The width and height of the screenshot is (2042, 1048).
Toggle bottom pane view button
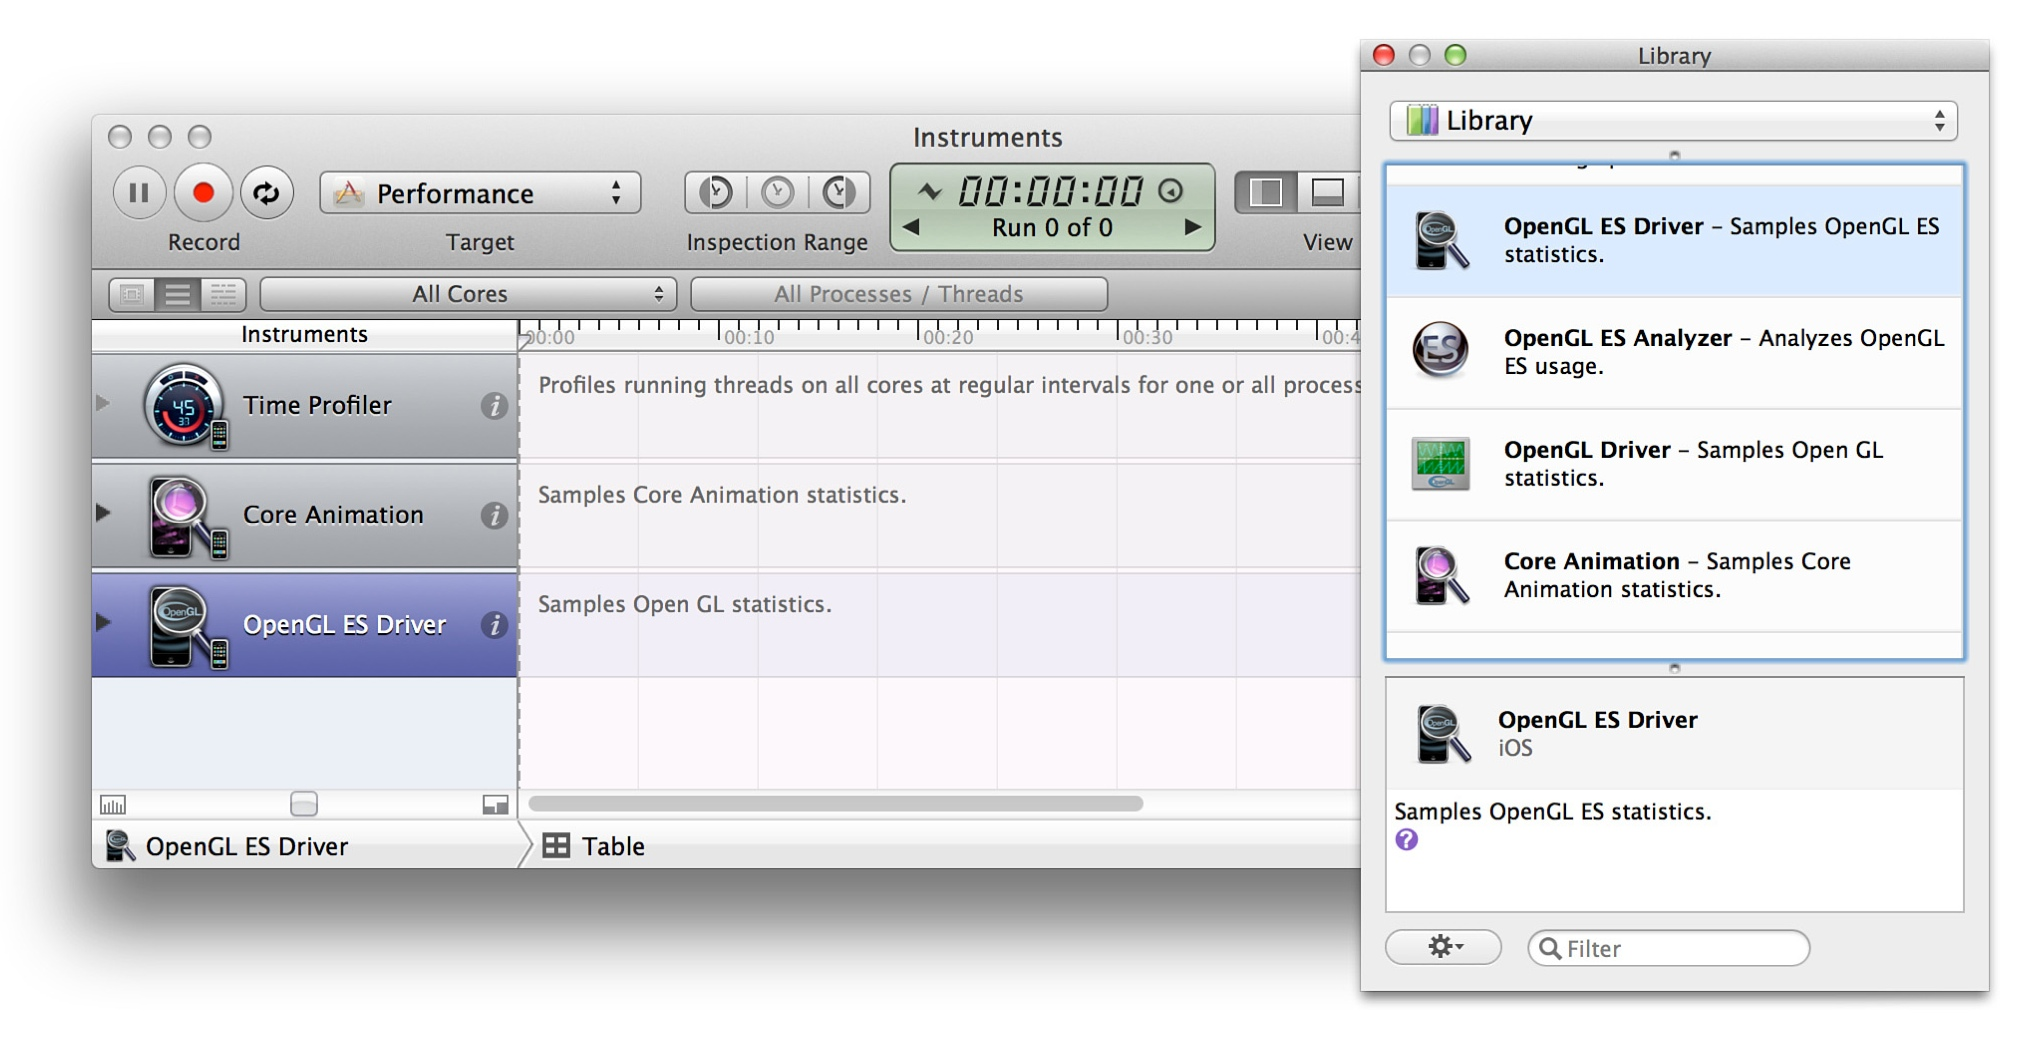coord(1327,192)
